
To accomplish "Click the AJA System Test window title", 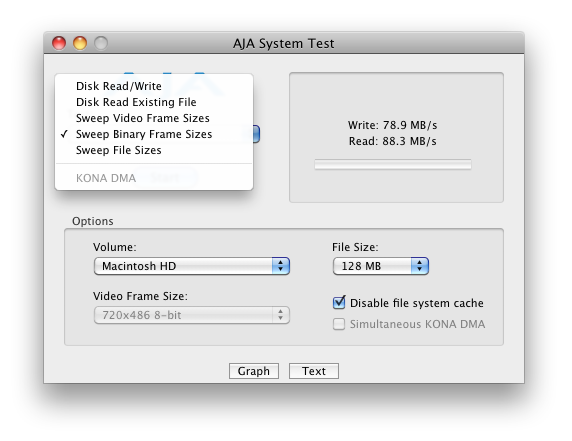I will pyautogui.click(x=283, y=43).
